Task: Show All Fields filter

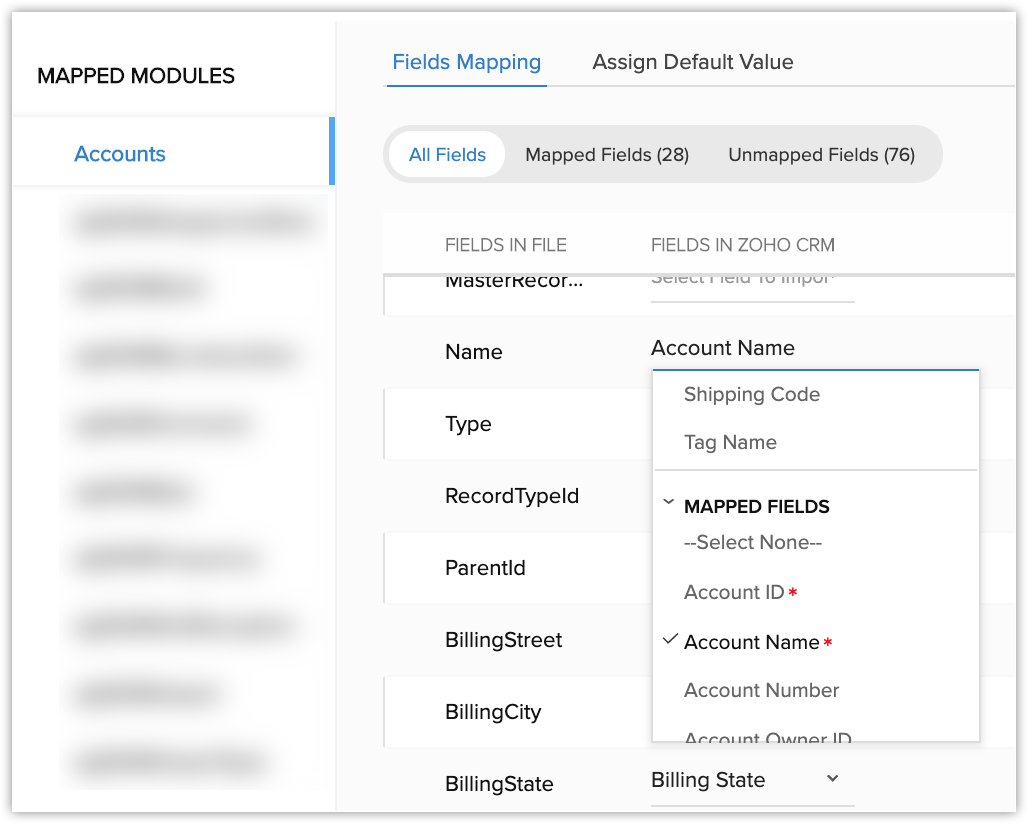Action: [x=447, y=155]
